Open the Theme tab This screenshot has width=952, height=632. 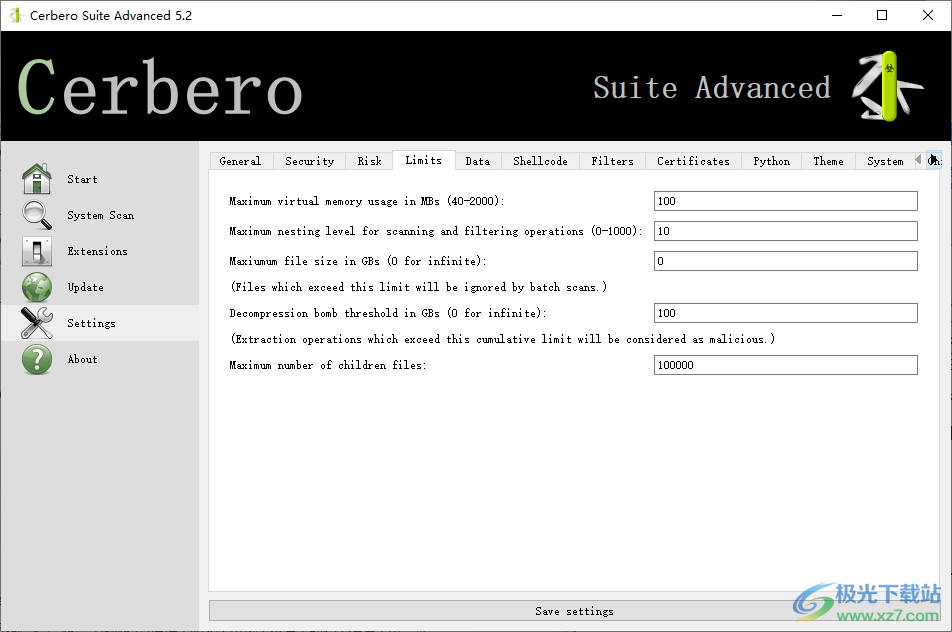(828, 161)
